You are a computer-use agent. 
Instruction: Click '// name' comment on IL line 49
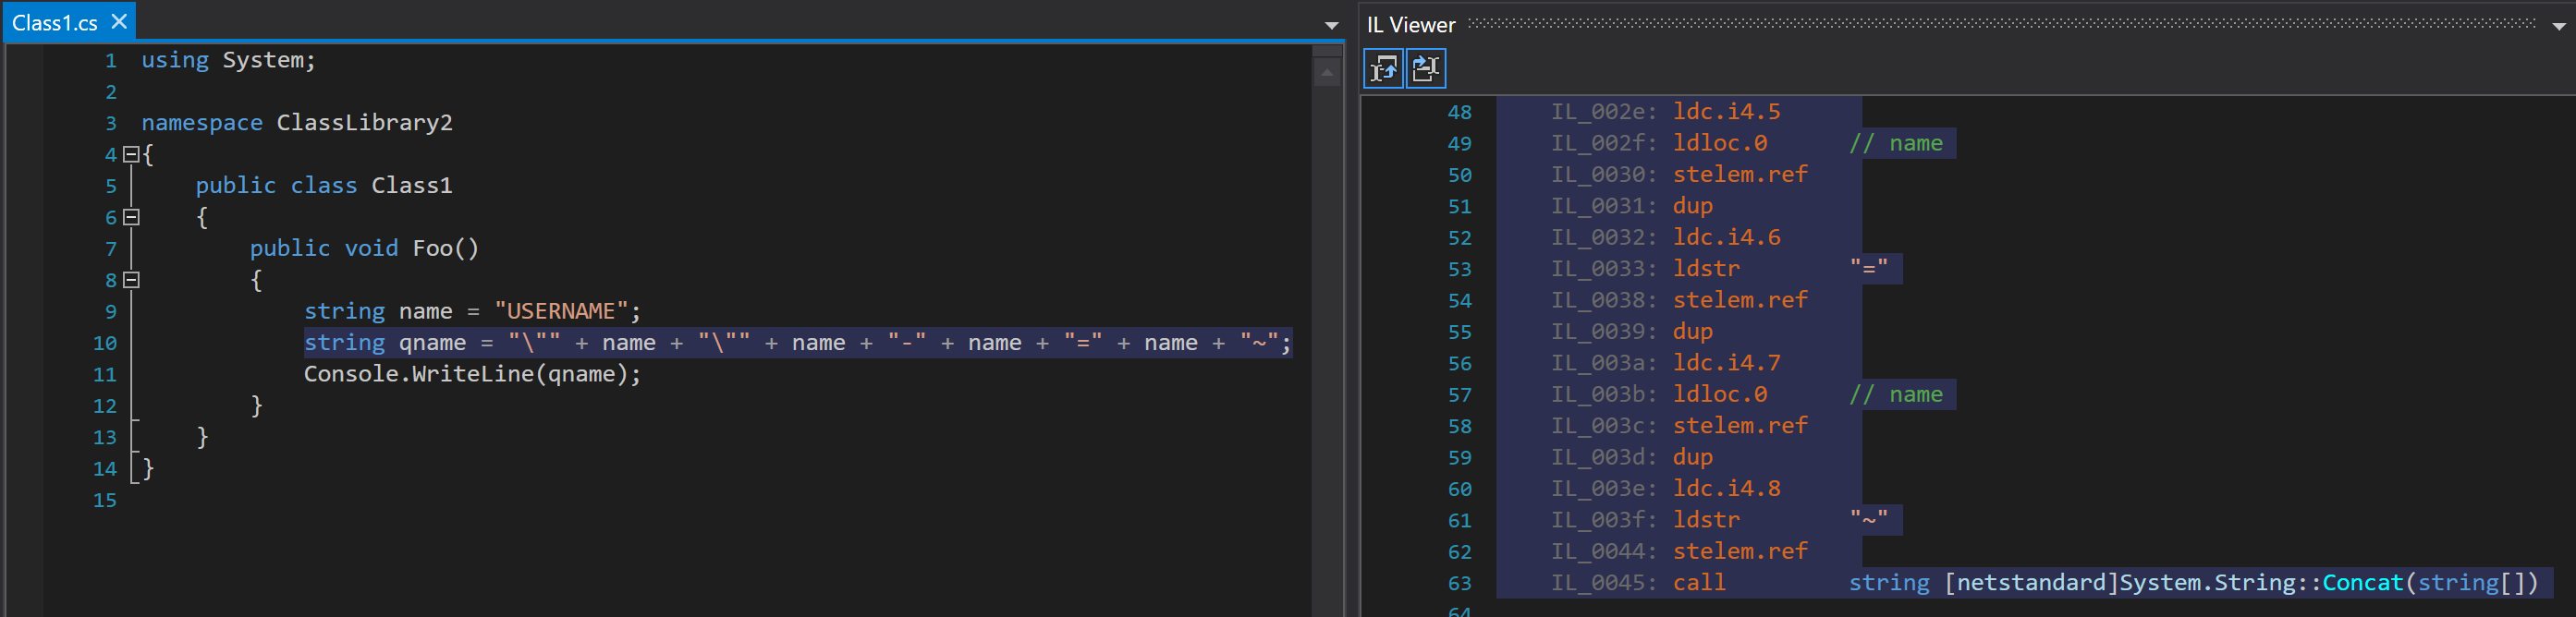coord(1895,143)
